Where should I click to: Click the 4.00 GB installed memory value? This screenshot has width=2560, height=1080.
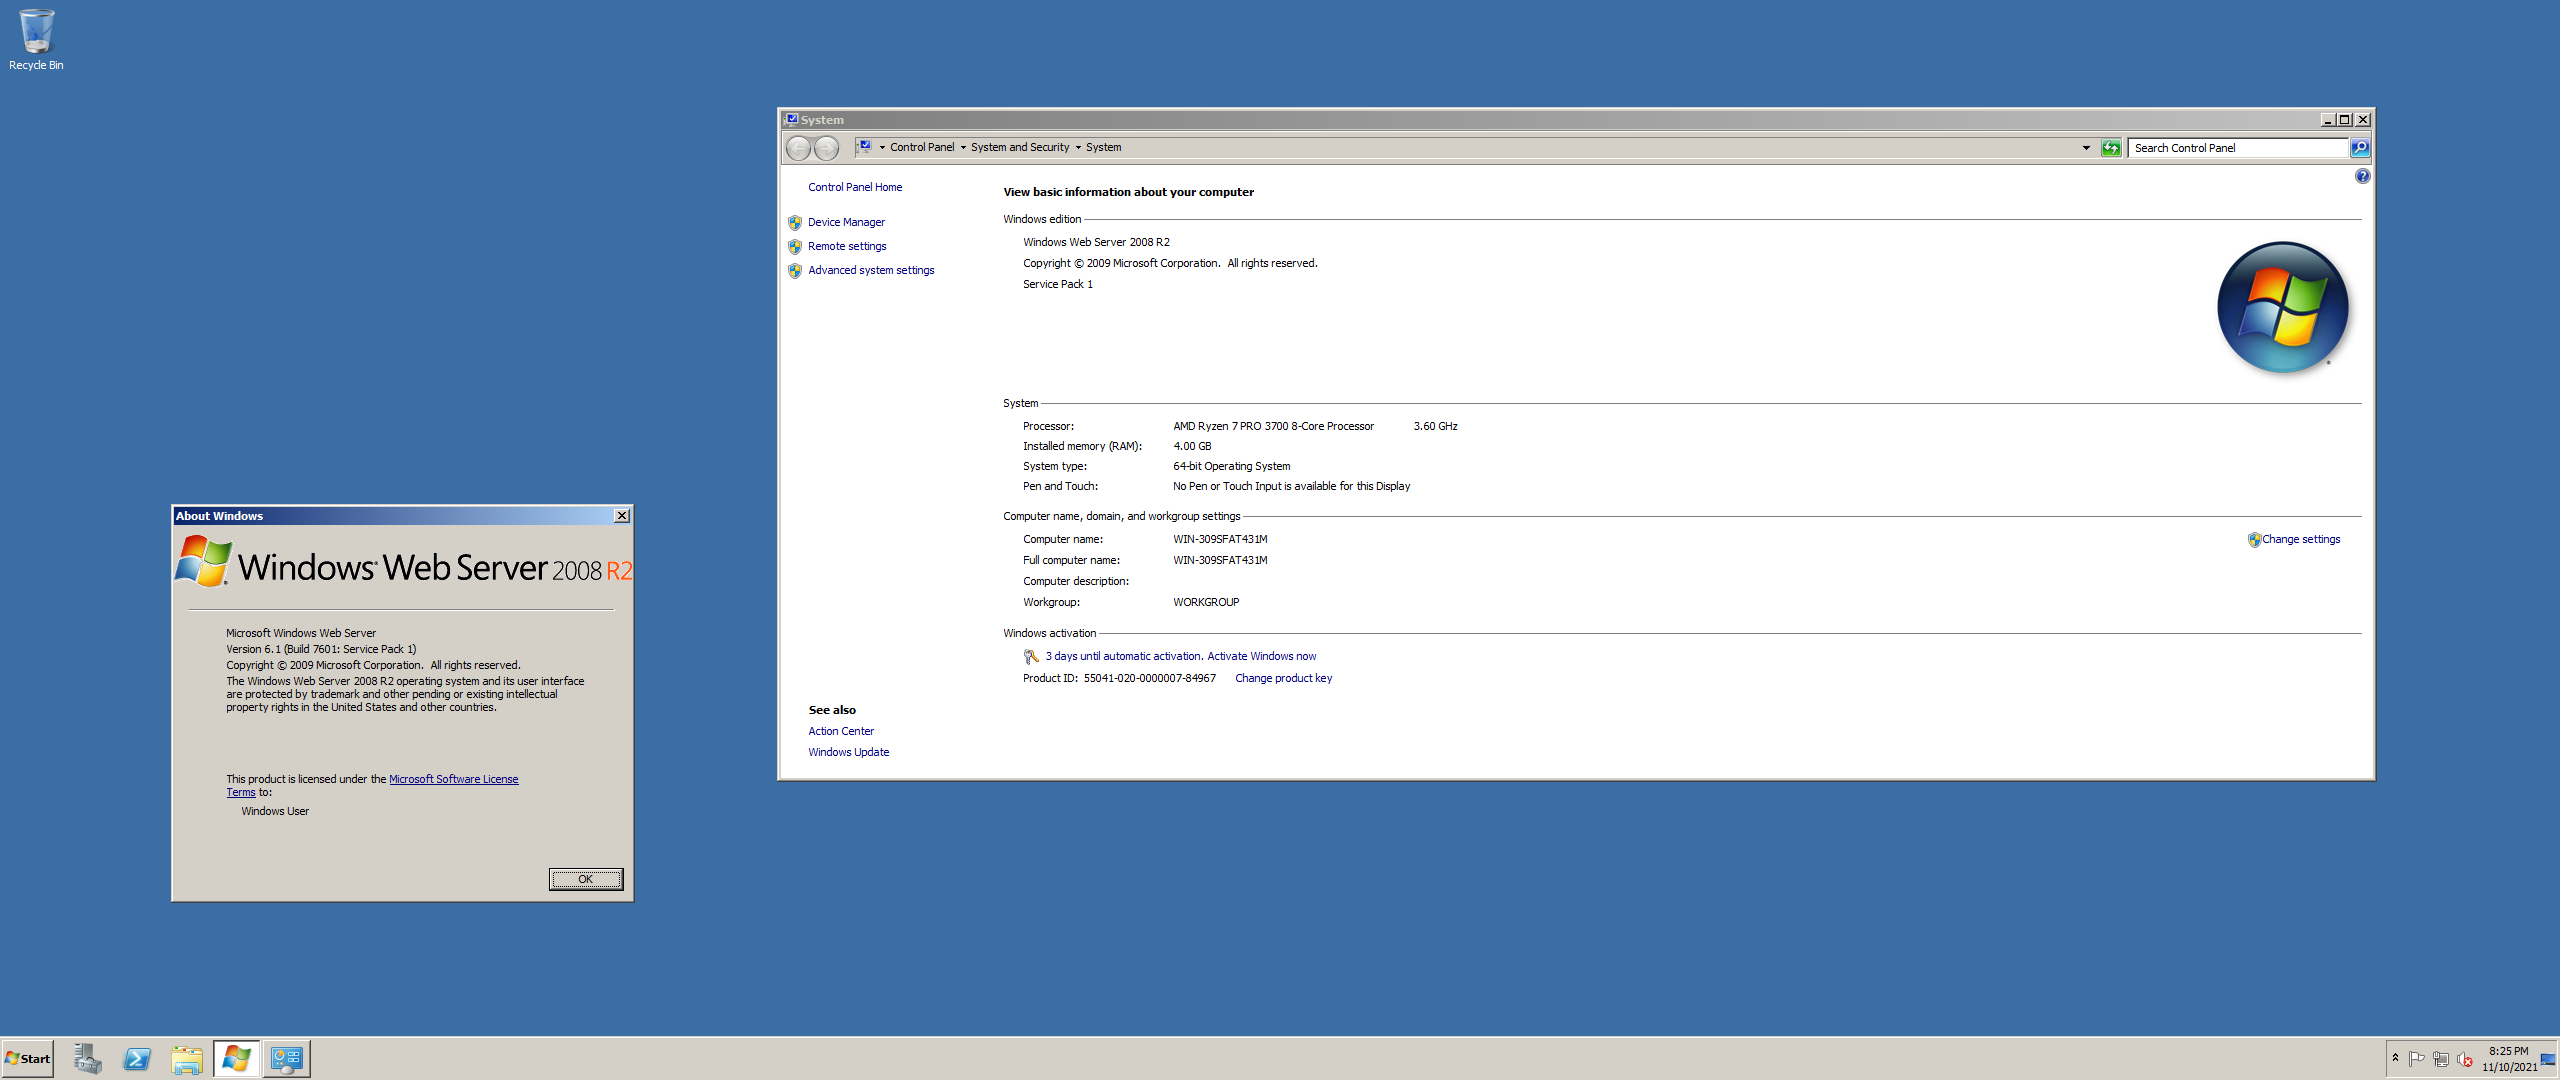[1192, 446]
